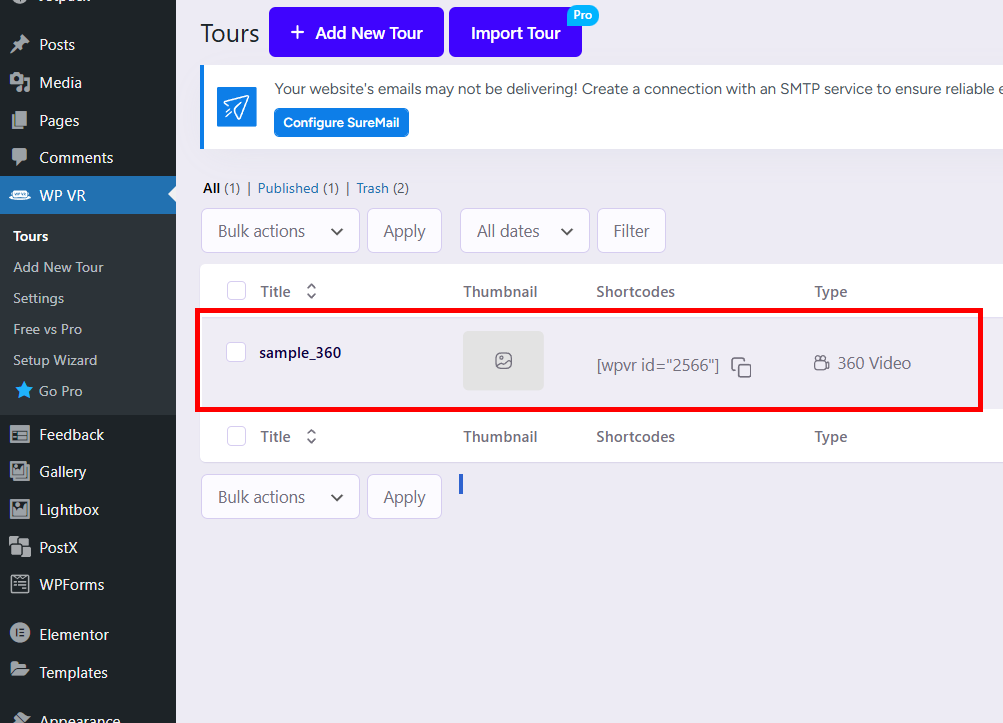Tick the select-all checkbox in table header
Viewport: 1003px width, 723px height.
237,290
